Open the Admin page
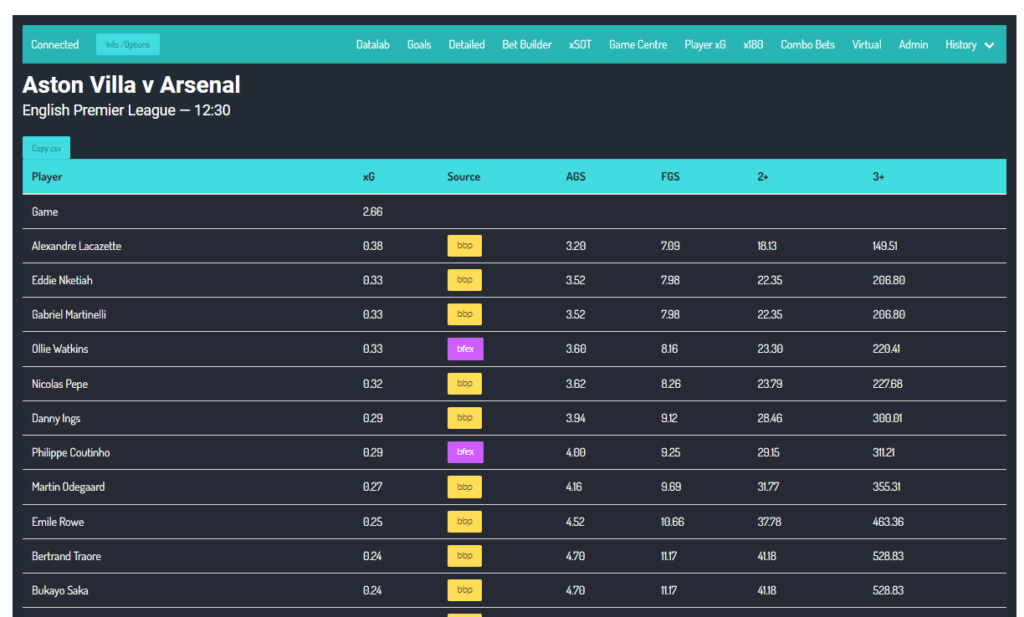This screenshot has height=617, width=1024. click(x=913, y=44)
